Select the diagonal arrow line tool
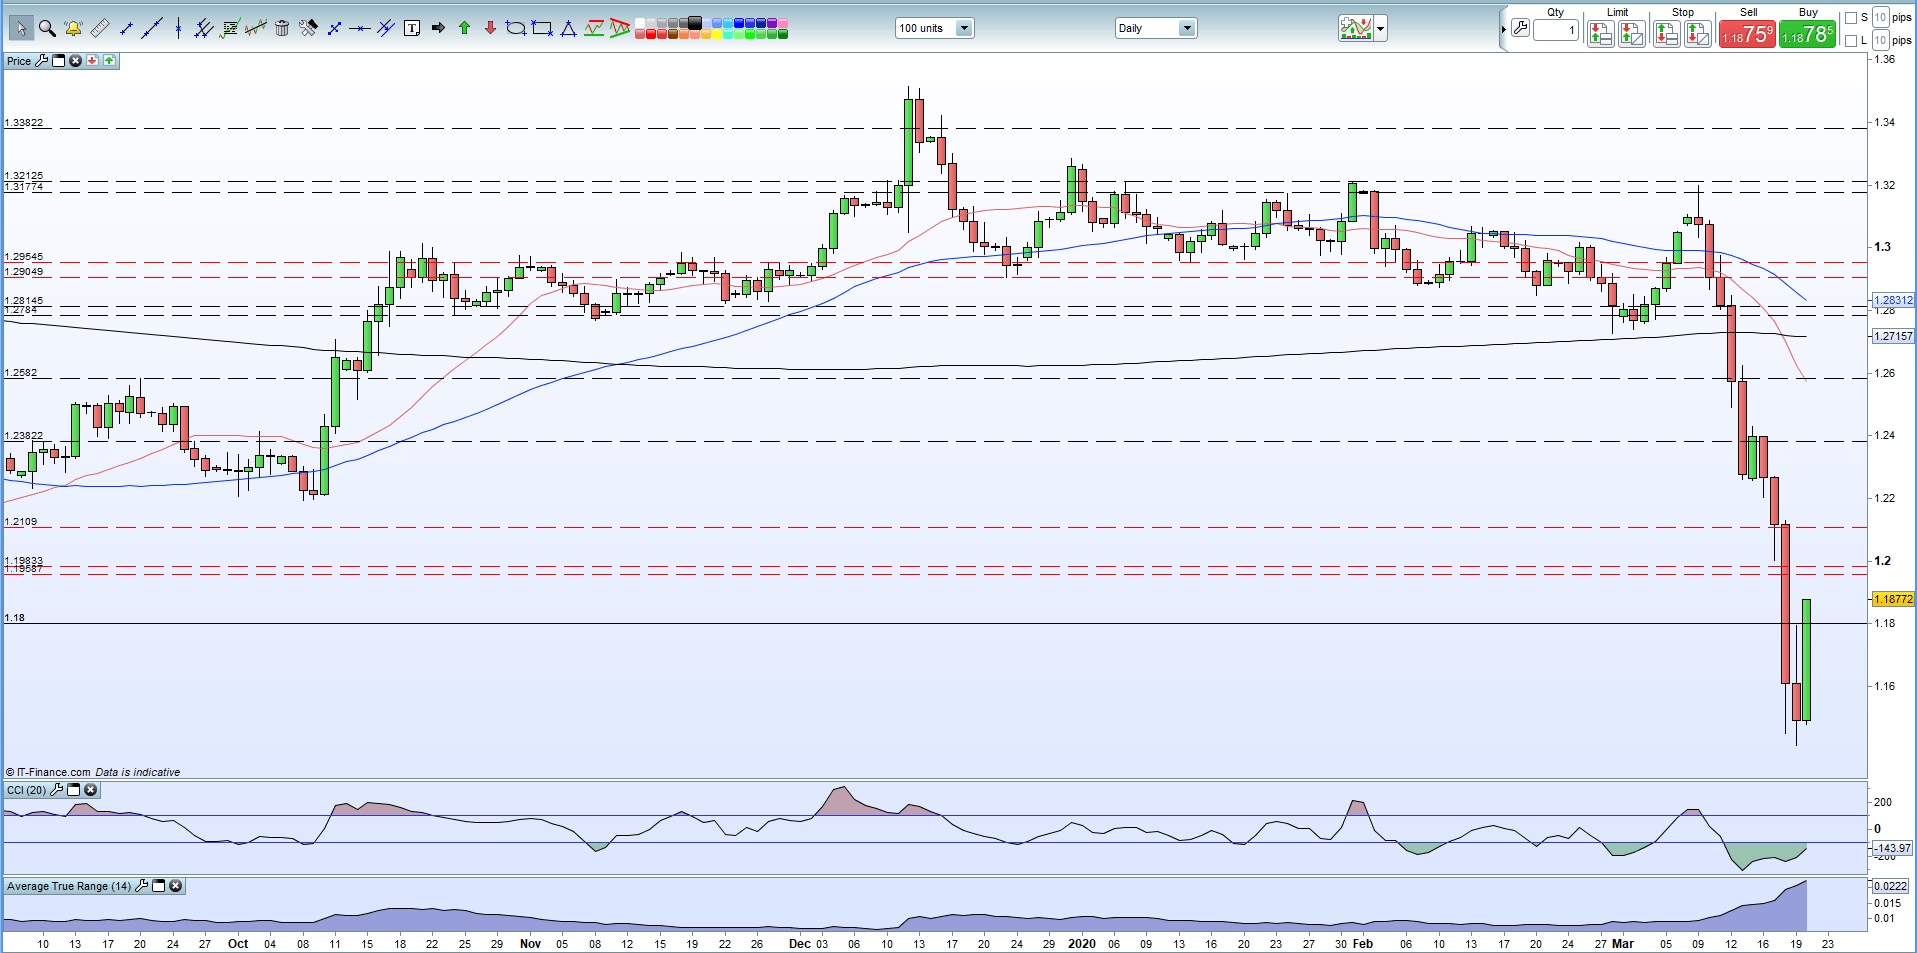The width and height of the screenshot is (1917, 953). pos(334,28)
